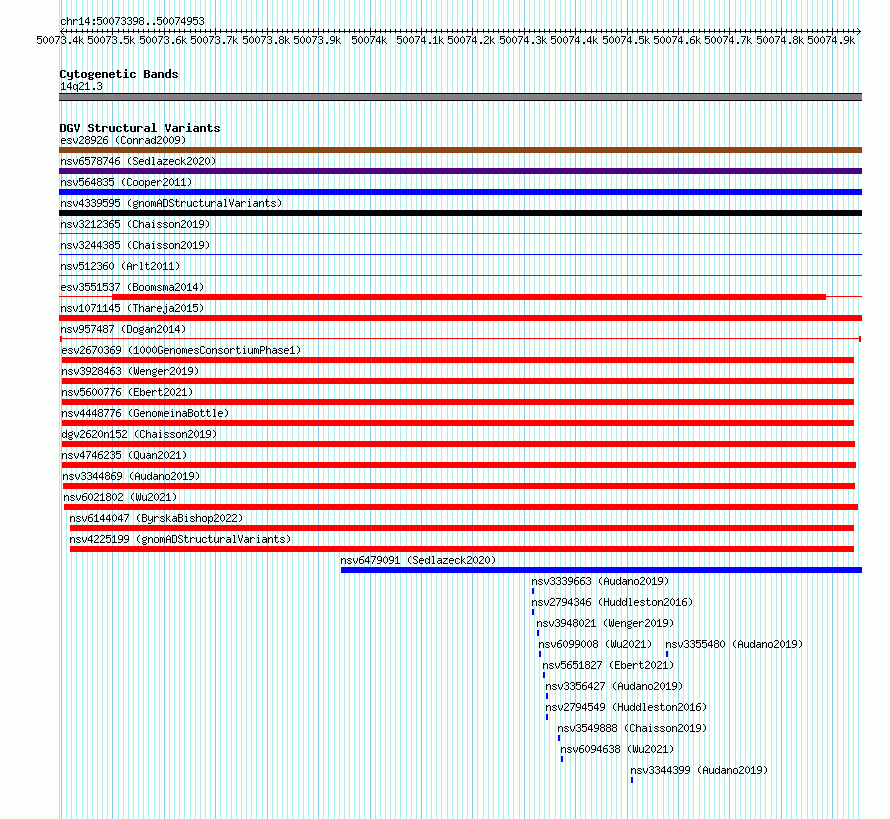This screenshot has width=890, height=819.
Task: Select the blue nsv6479091 variant bar
Action: 601,570
